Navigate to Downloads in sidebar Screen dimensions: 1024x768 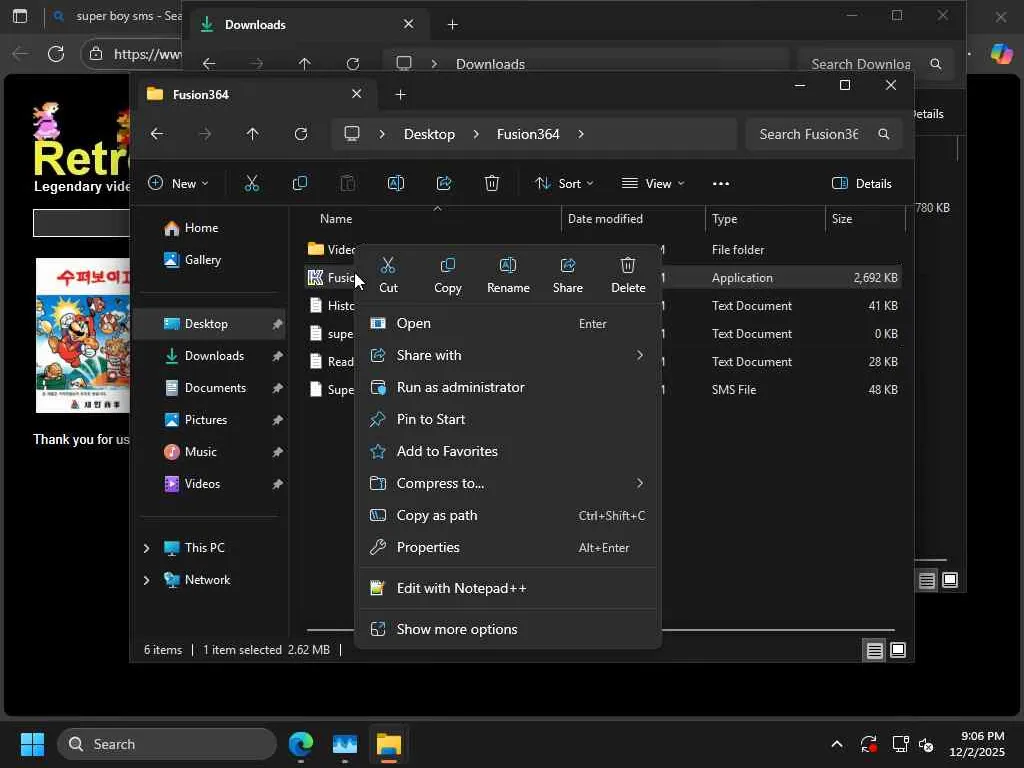click(x=214, y=356)
